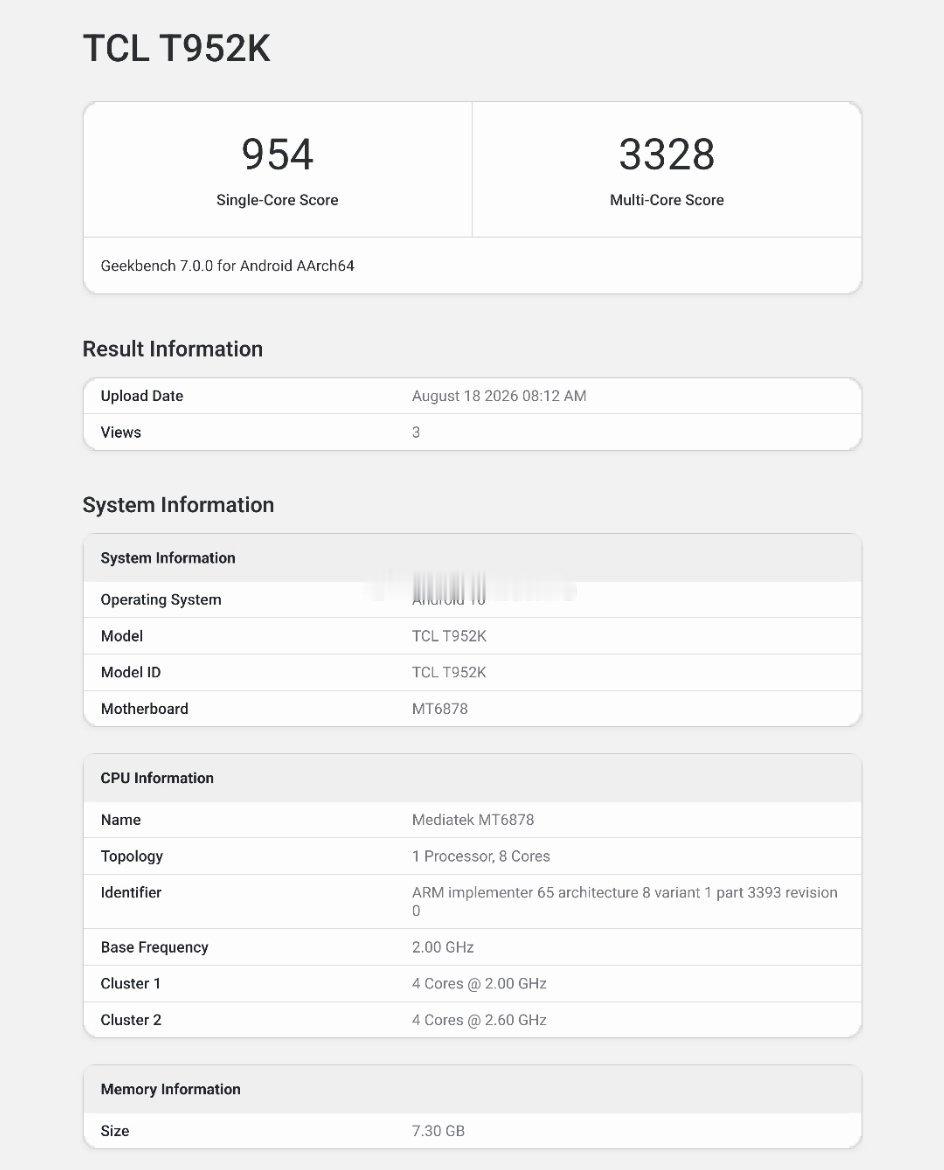Screen dimensions: 944x1170
Task: Click the Topology label
Action: coord(131,857)
